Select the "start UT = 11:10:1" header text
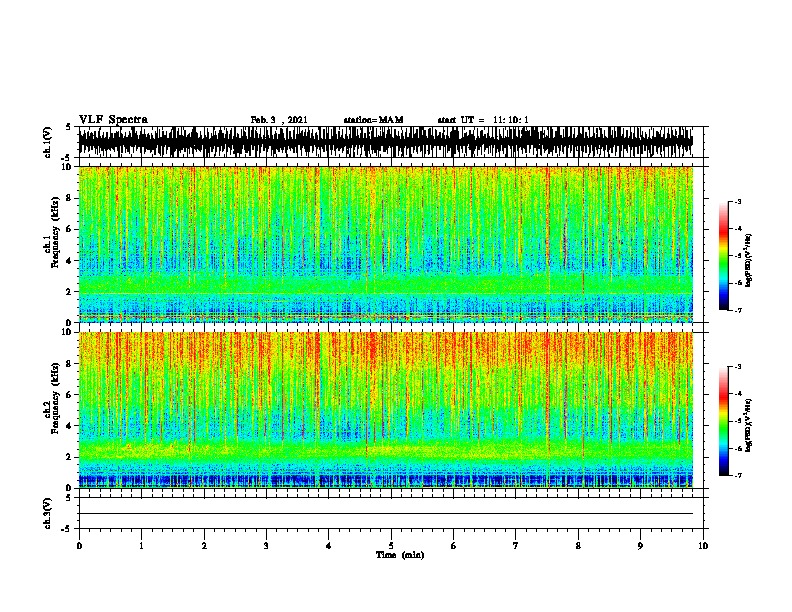Image resolution: width=792 pixels, height=612 pixels. [x=483, y=120]
